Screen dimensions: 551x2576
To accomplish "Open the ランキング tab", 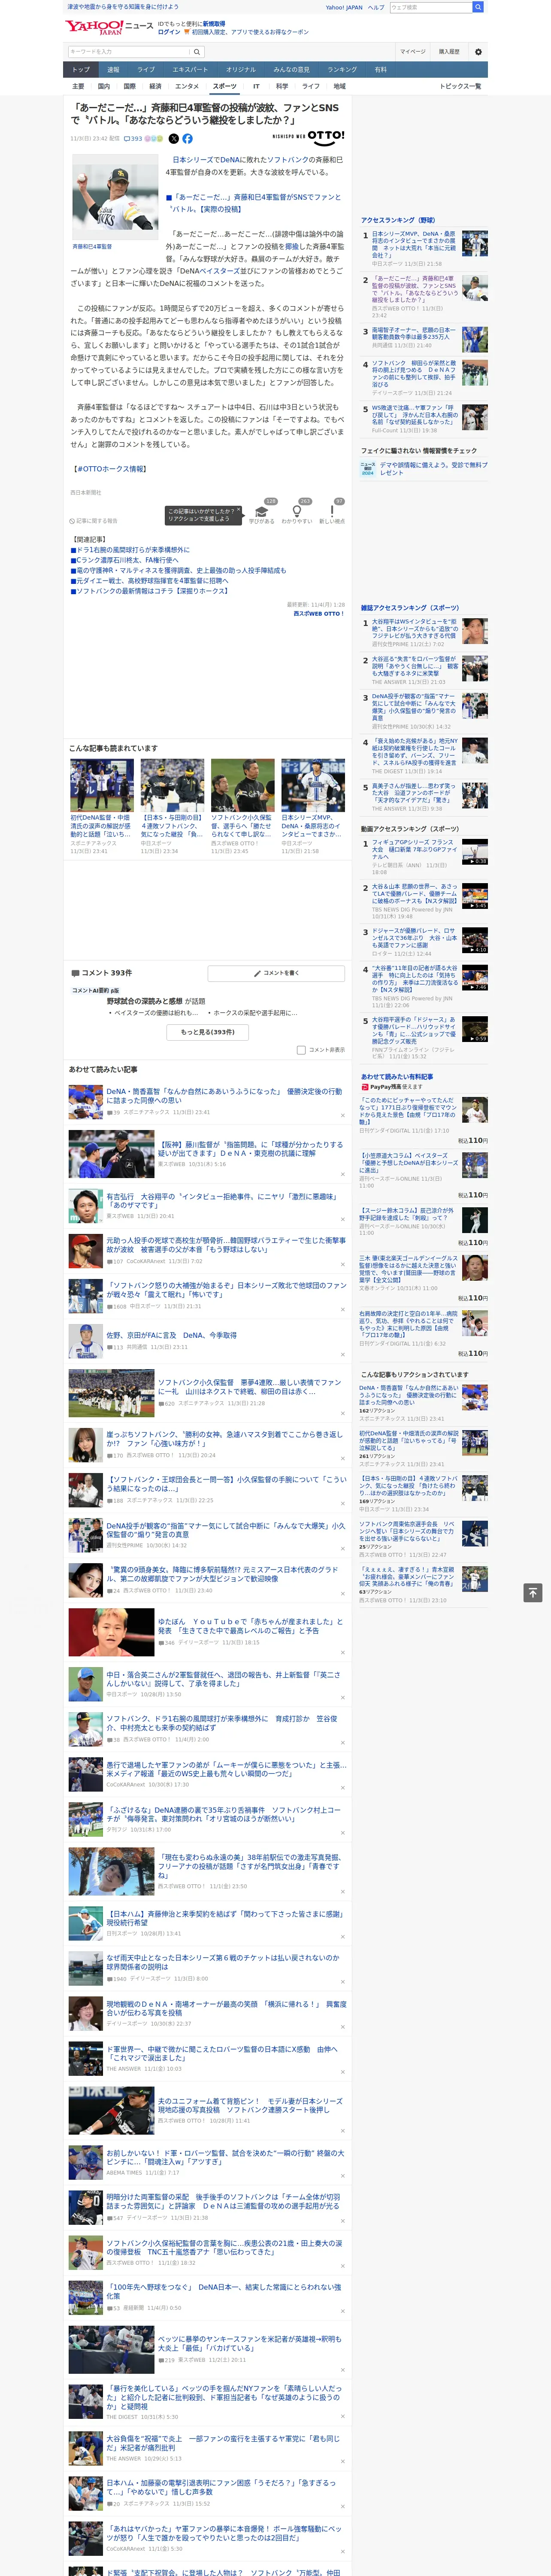I will click(x=342, y=70).
